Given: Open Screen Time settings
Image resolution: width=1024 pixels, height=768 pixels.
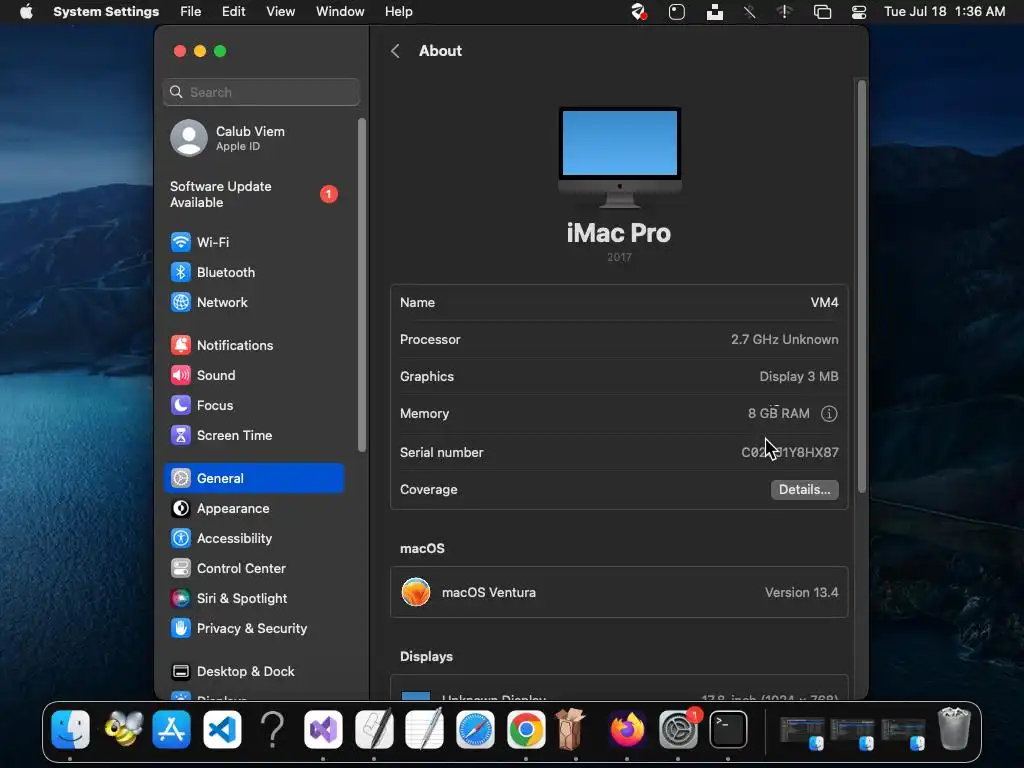Looking at the screenshot, I should [253, 436].
